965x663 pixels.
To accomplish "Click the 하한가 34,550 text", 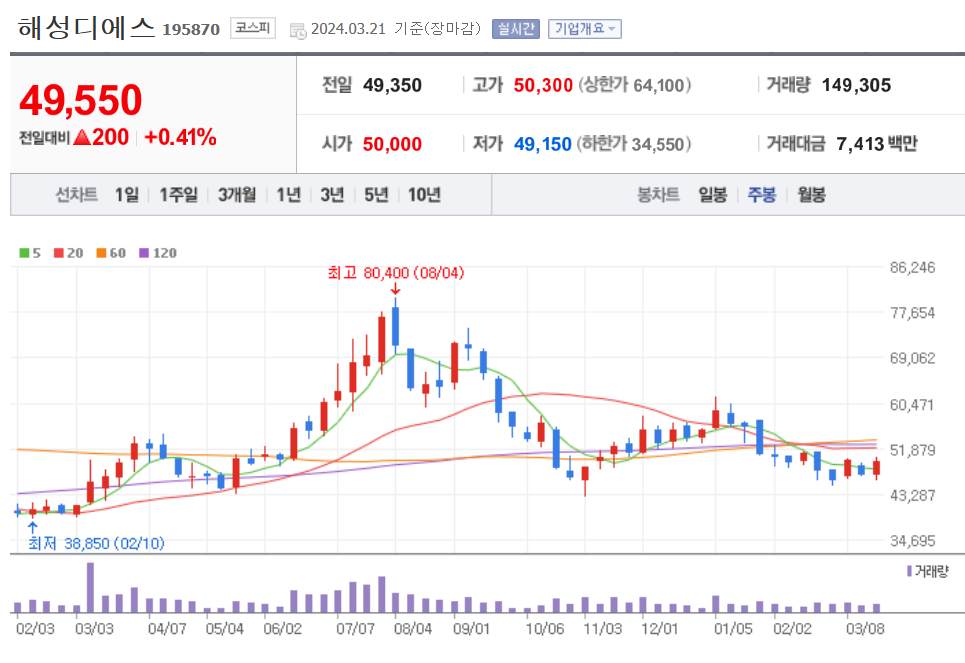I will 634,144.
